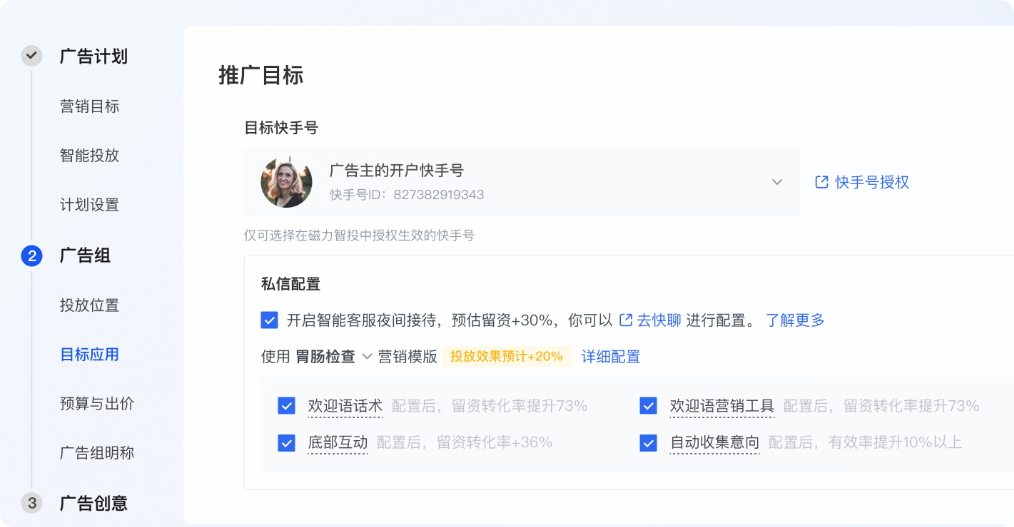Click the 了解更多 link
This screenshot has height=527, width=1014.
[x=795, y=320]
